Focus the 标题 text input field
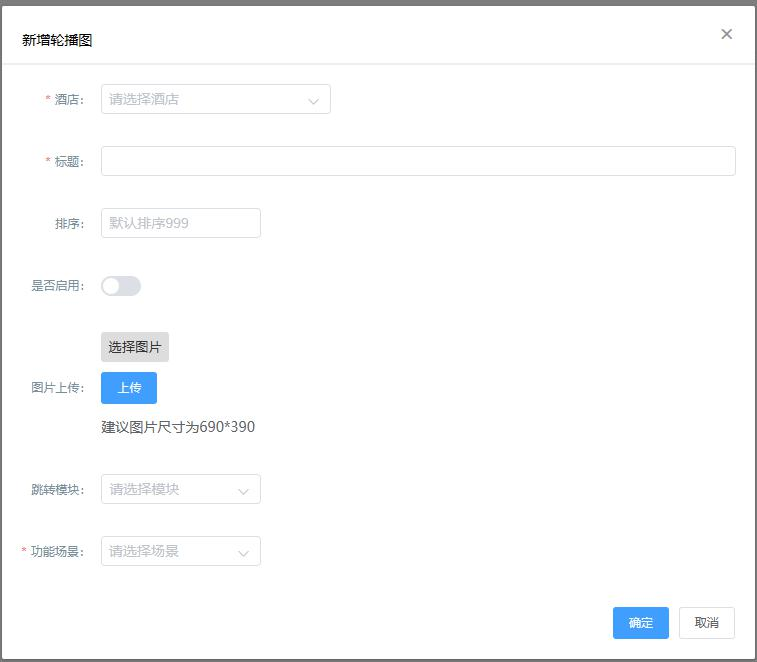 click(x=418, y=161)
